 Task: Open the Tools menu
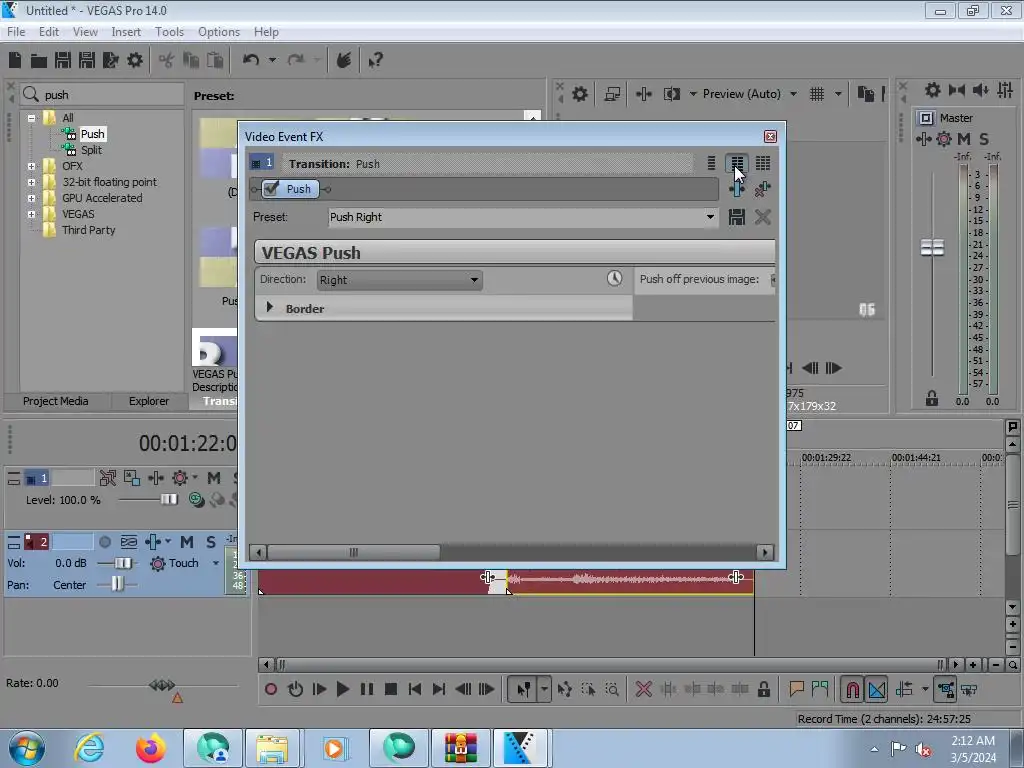click(169, 31)
